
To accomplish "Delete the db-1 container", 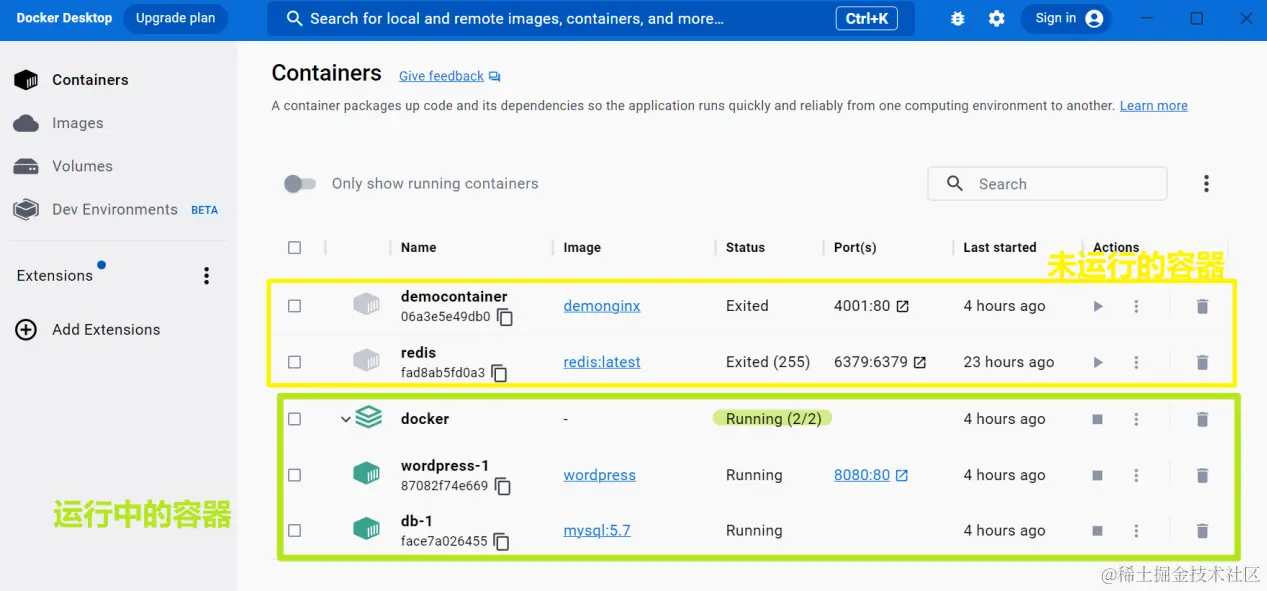I will tap(1202, 532).
